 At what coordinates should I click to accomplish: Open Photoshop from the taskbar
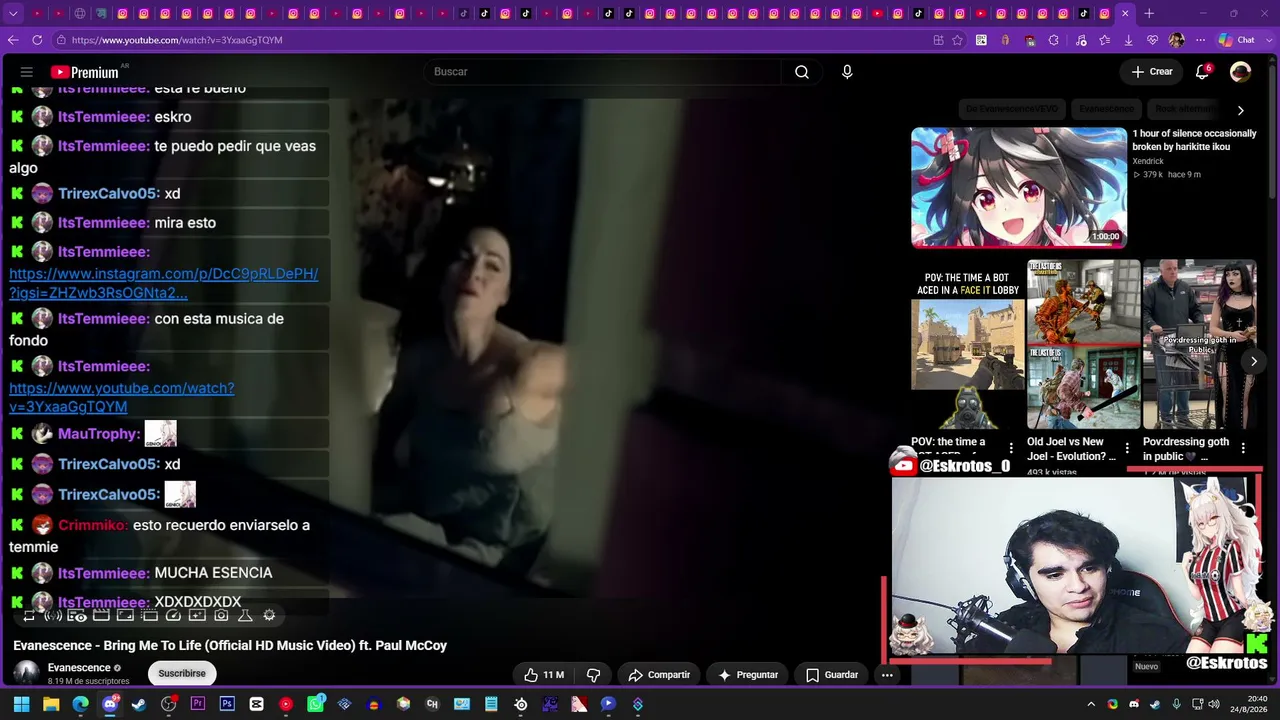point(227,704)
